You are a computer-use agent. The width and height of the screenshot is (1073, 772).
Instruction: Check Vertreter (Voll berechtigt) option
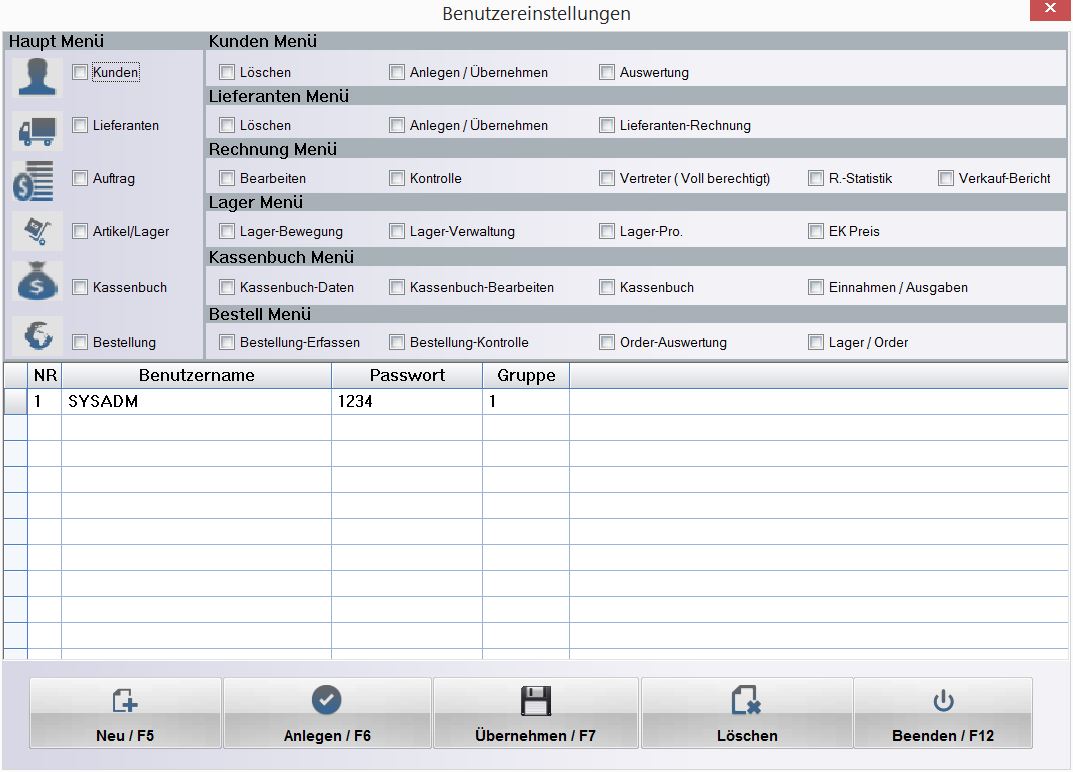(x=607, y=178)
